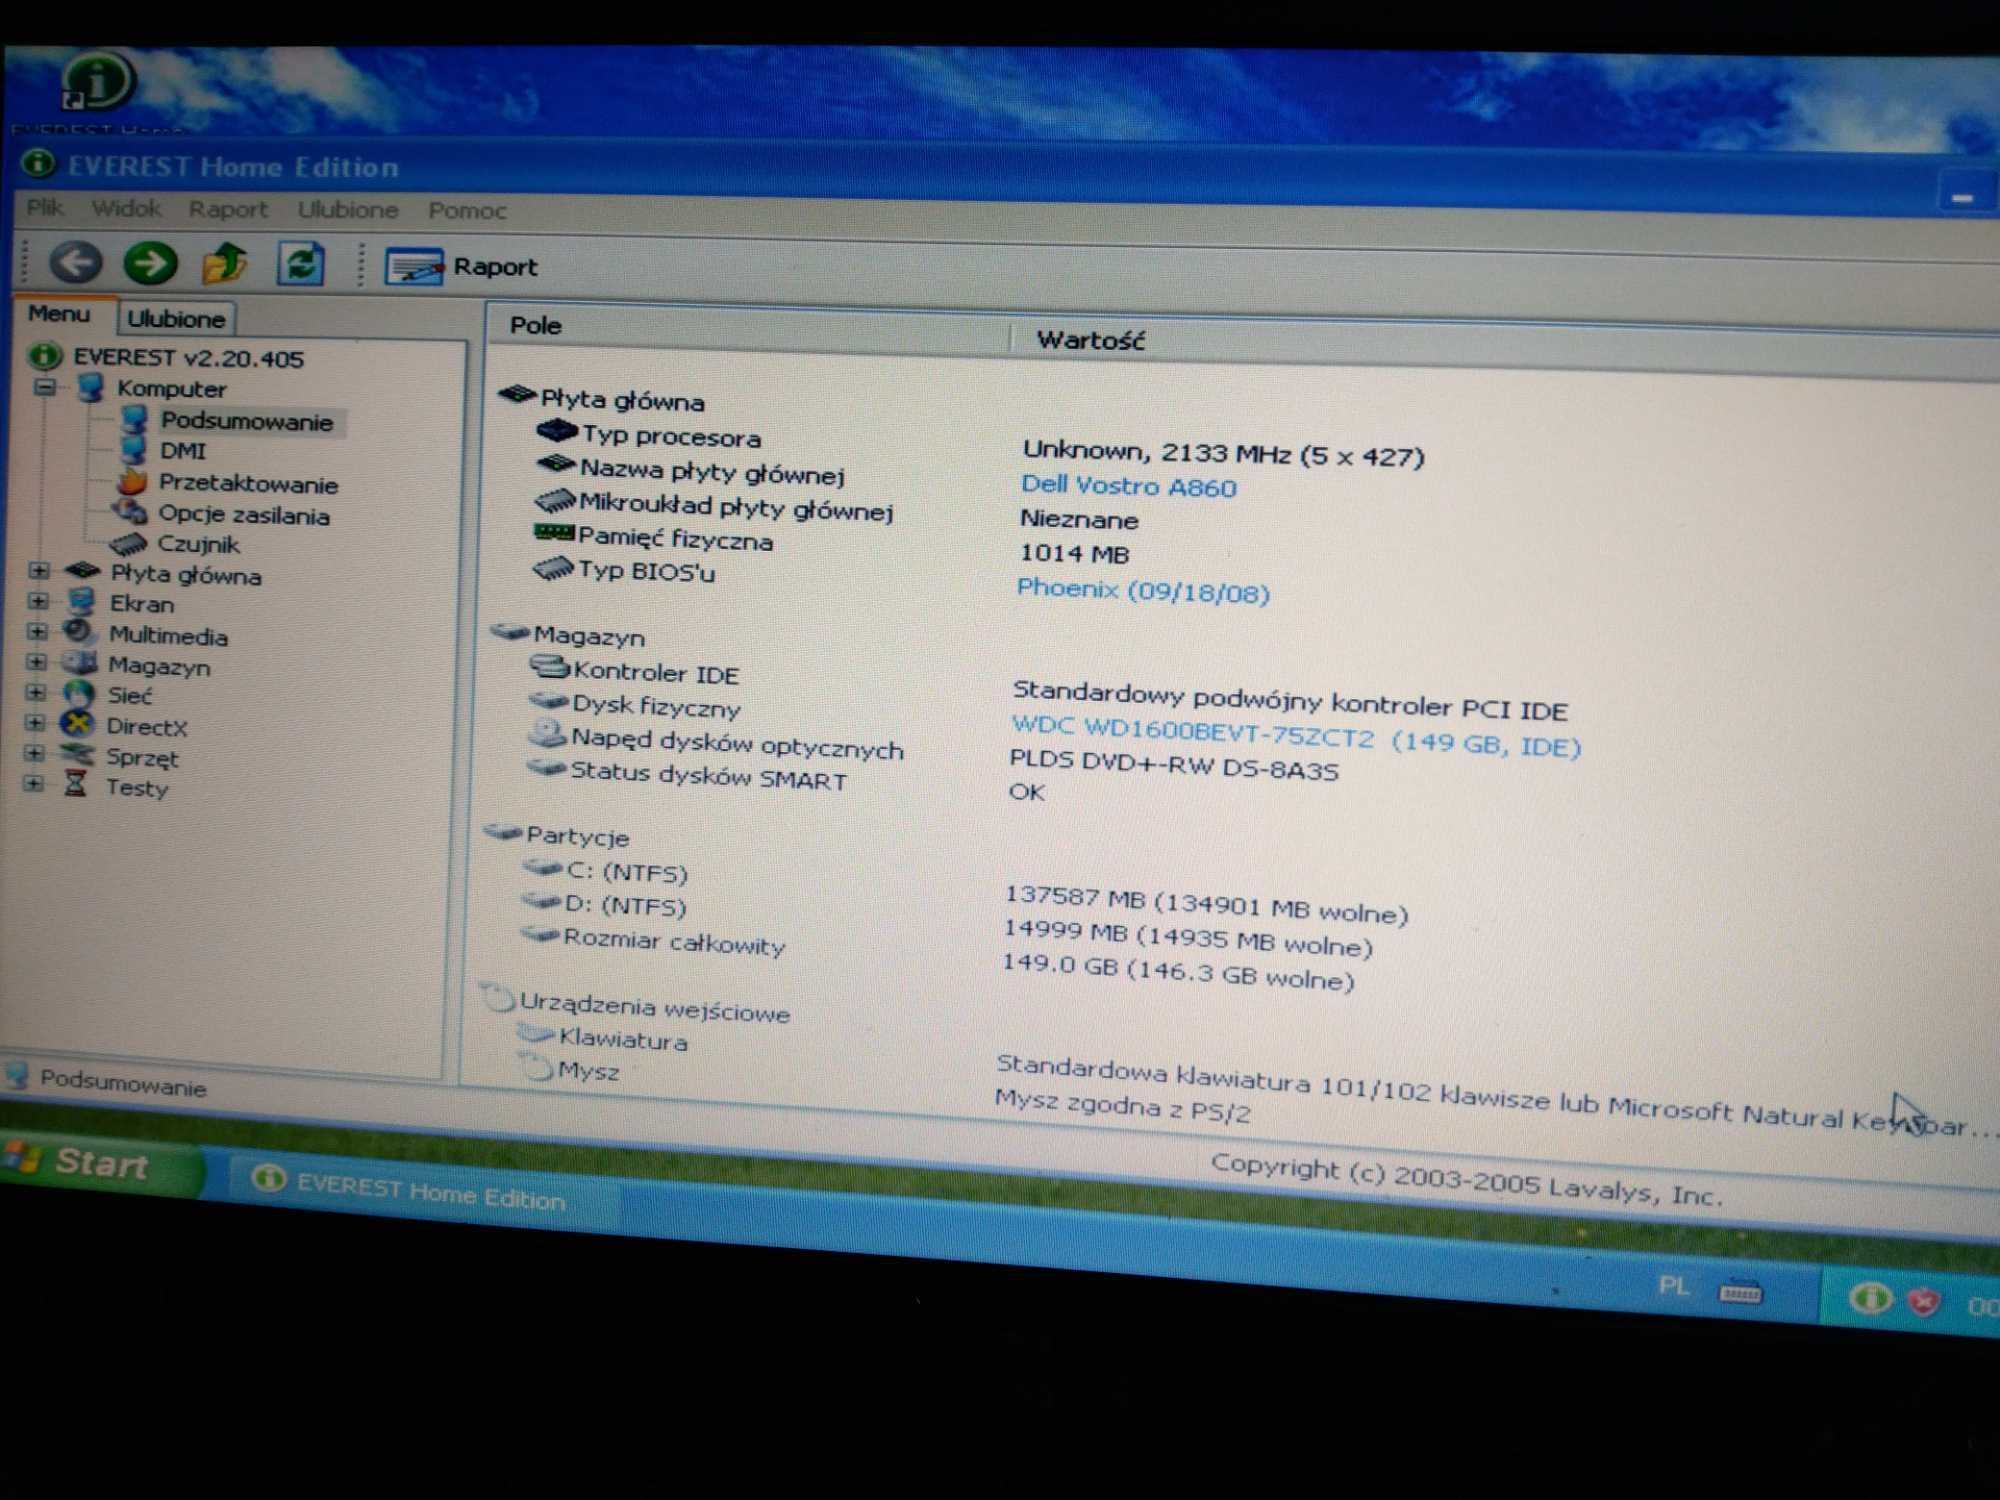Click the Back arrow toolbar icon

coord(75,263)
